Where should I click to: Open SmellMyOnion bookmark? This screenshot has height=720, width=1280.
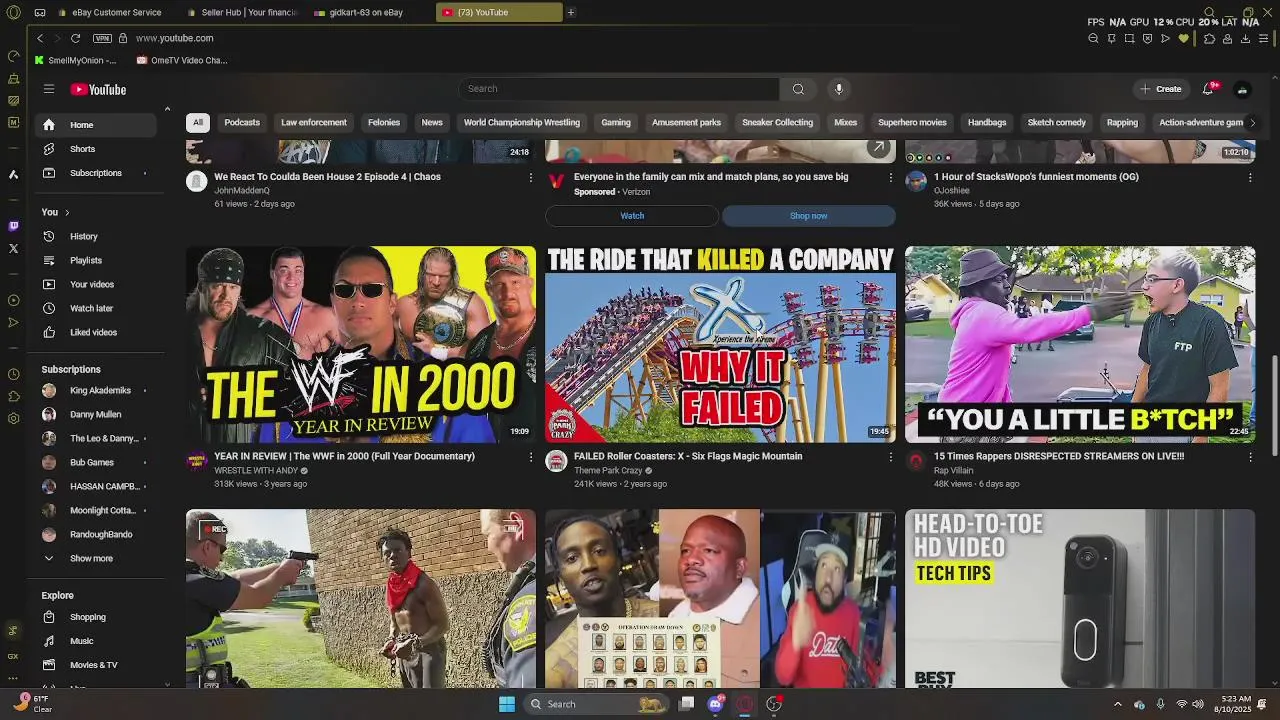[x=75, y=60]
